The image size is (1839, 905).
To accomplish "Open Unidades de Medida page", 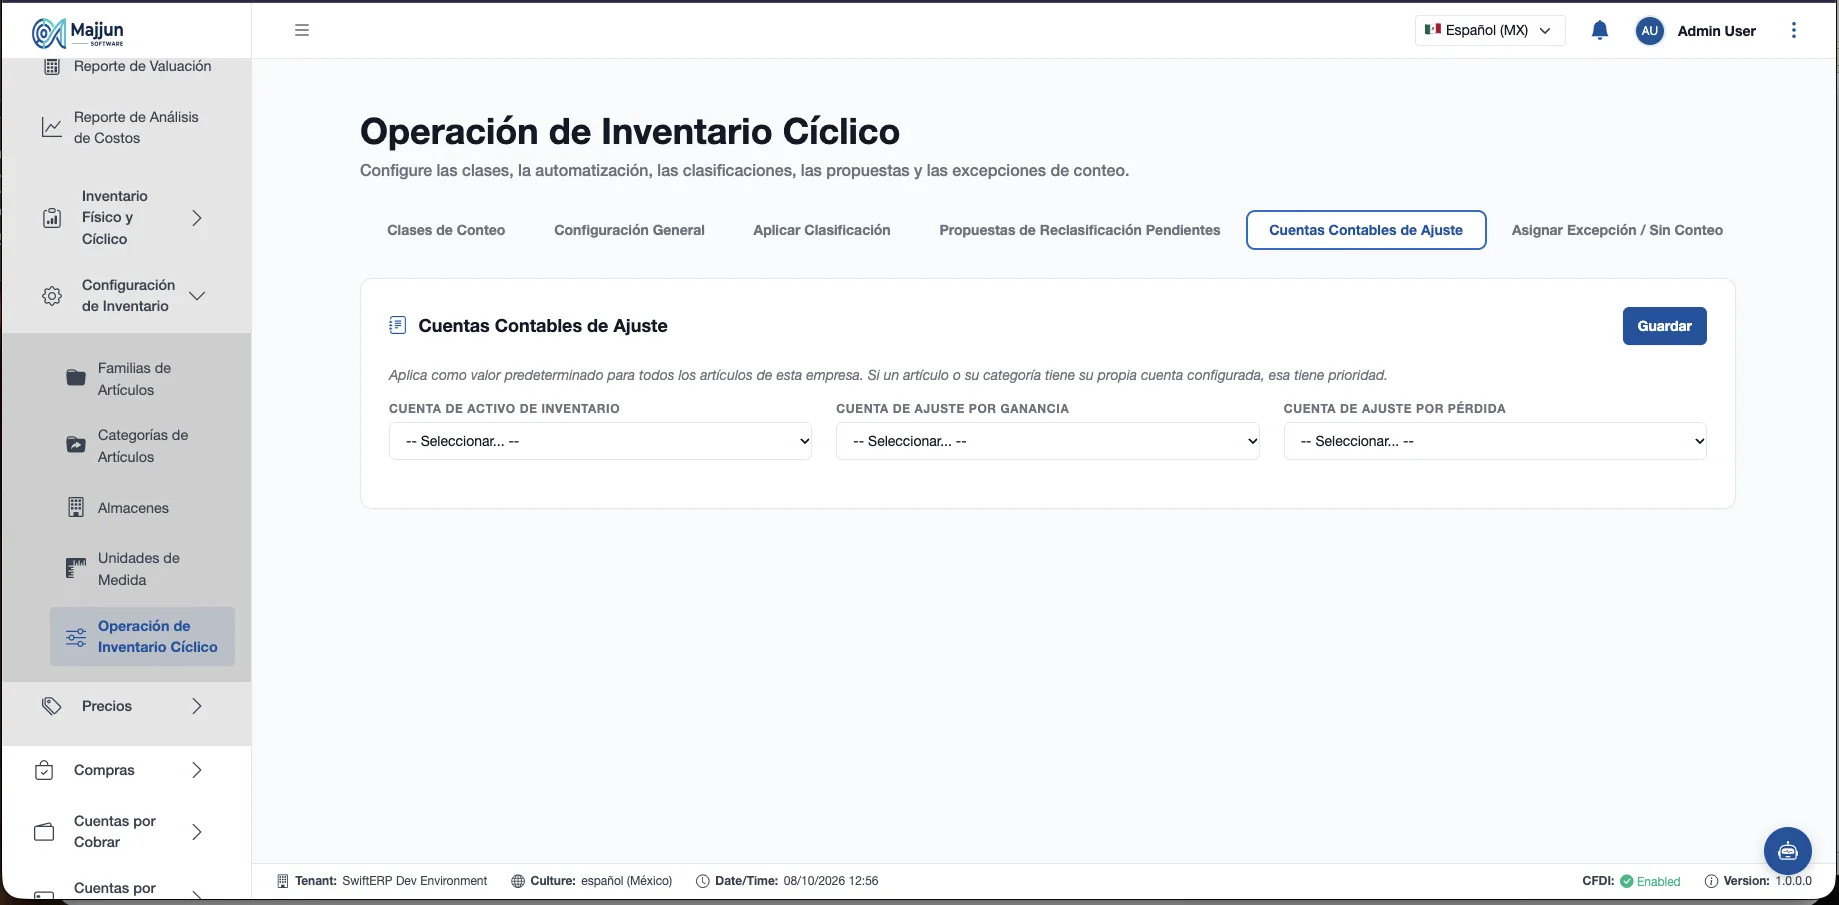I will (139, 569).
